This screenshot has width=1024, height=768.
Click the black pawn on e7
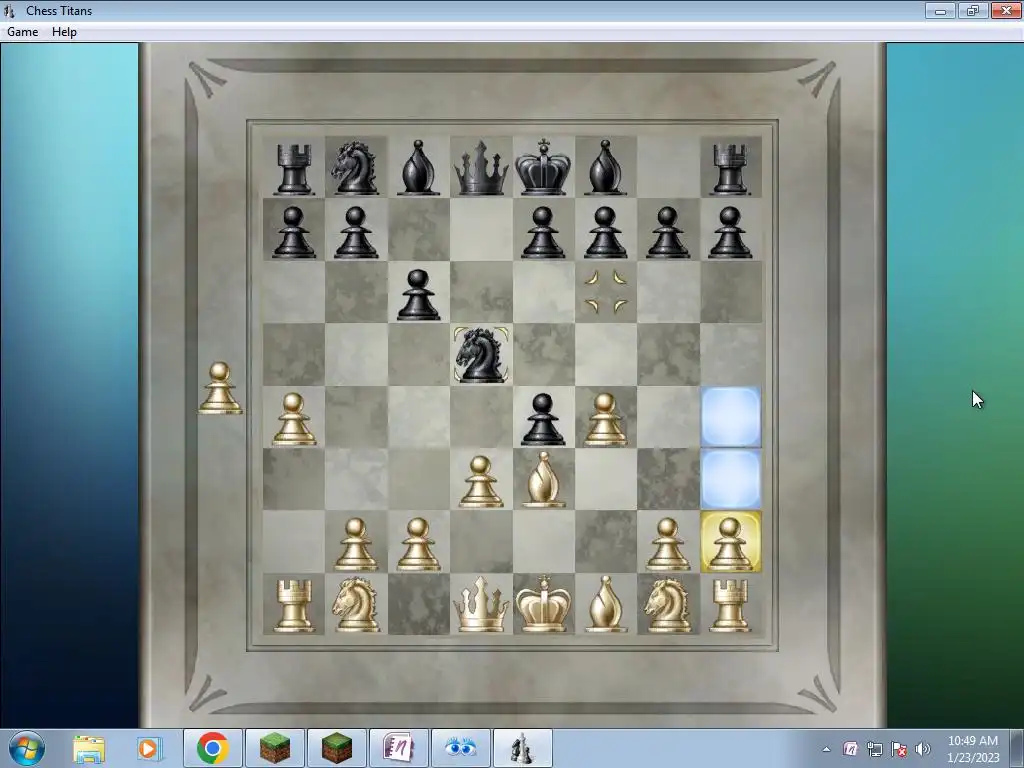543,232
